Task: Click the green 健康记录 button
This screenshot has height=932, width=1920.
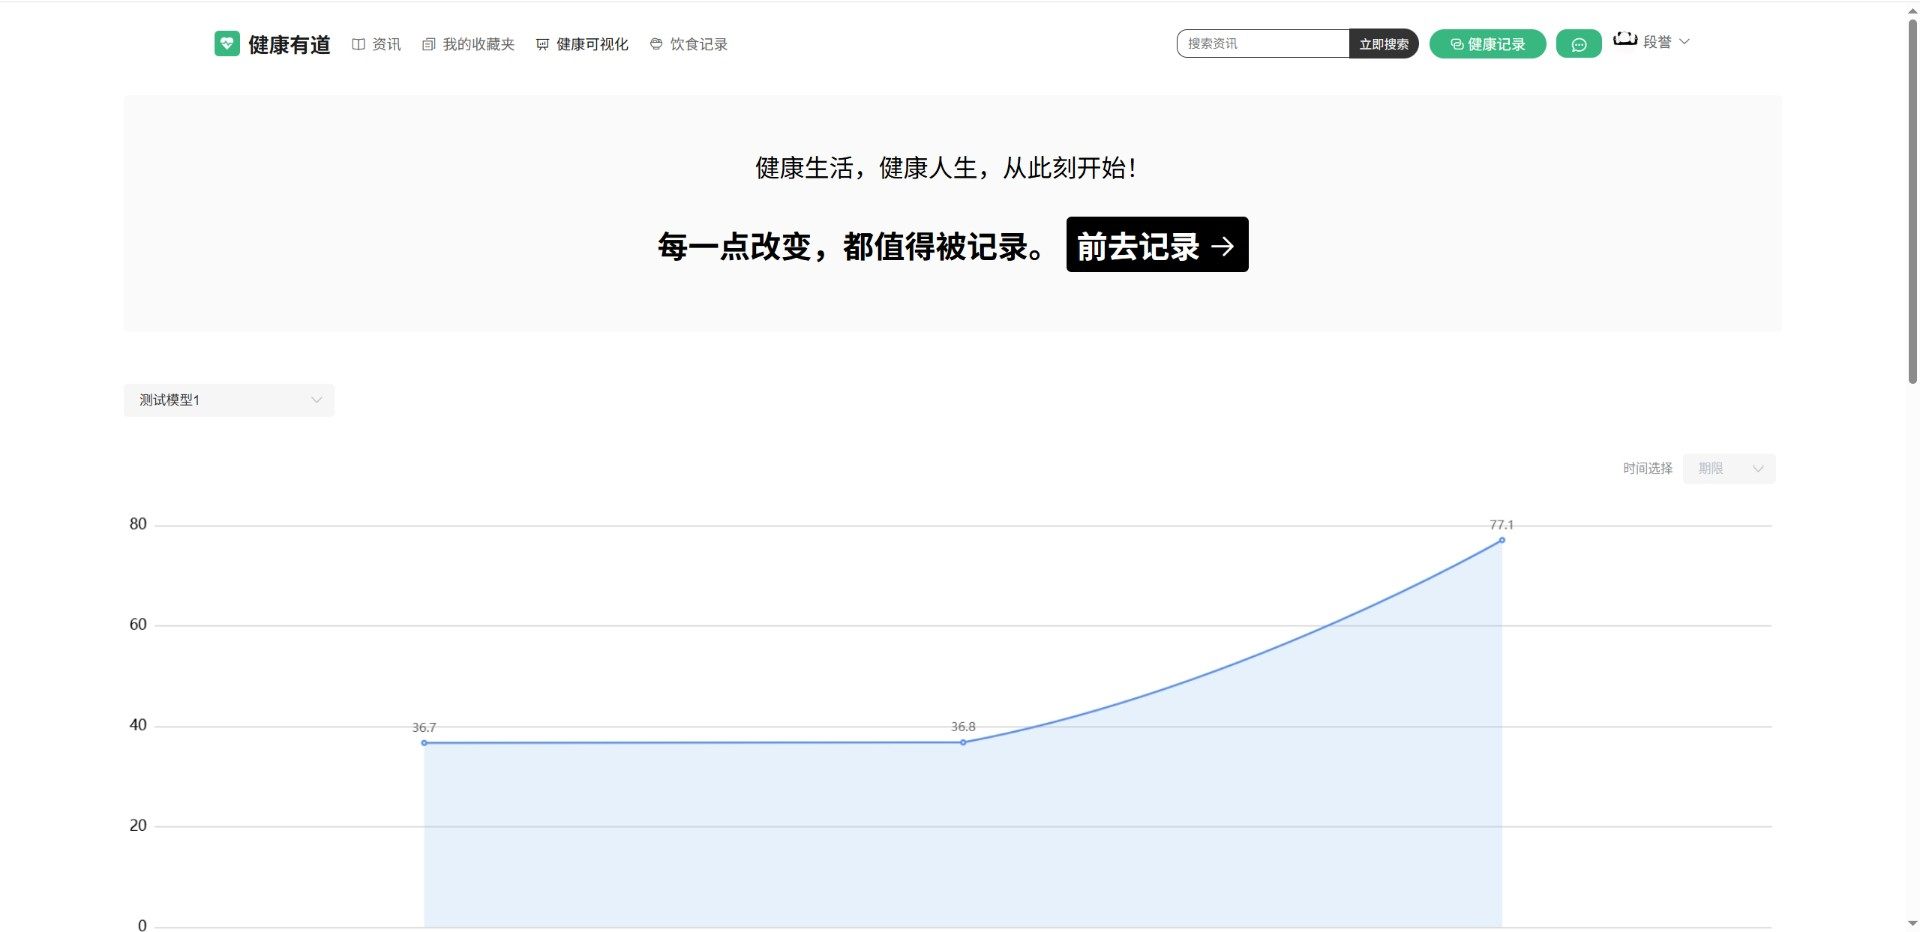Action: (x=1488, y=44)
